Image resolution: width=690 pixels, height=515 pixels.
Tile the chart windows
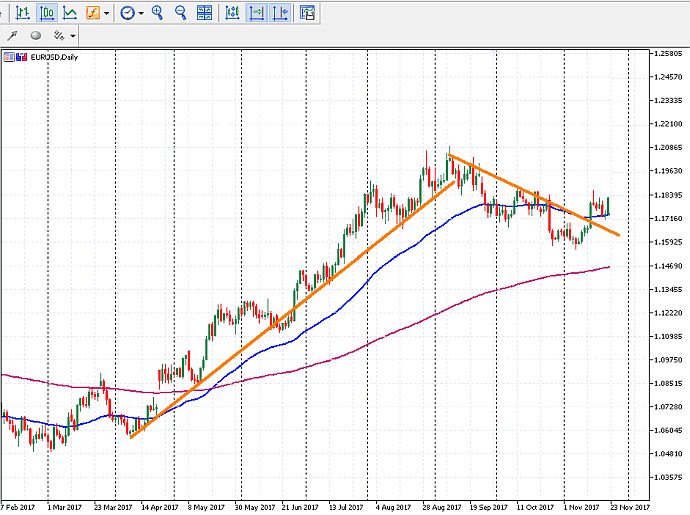point(204,13)
